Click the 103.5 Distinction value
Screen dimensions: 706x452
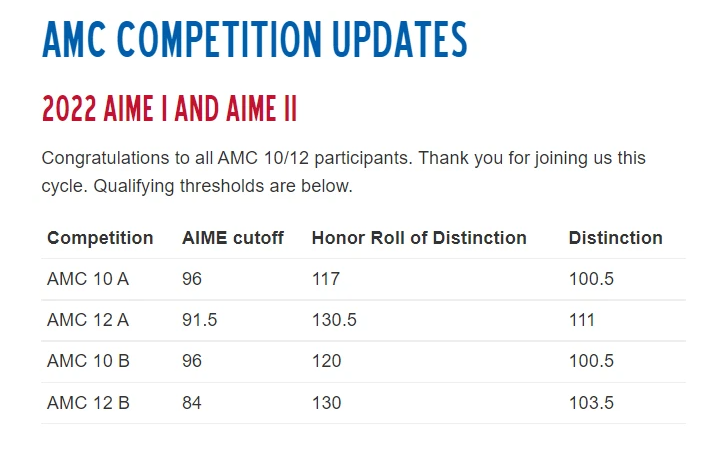[591, 403]
